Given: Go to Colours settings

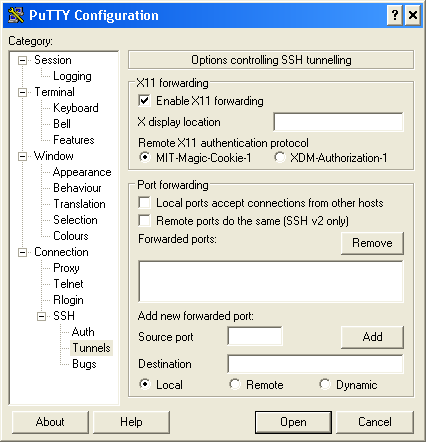Looking at the screenshot, I should (71, 236).
